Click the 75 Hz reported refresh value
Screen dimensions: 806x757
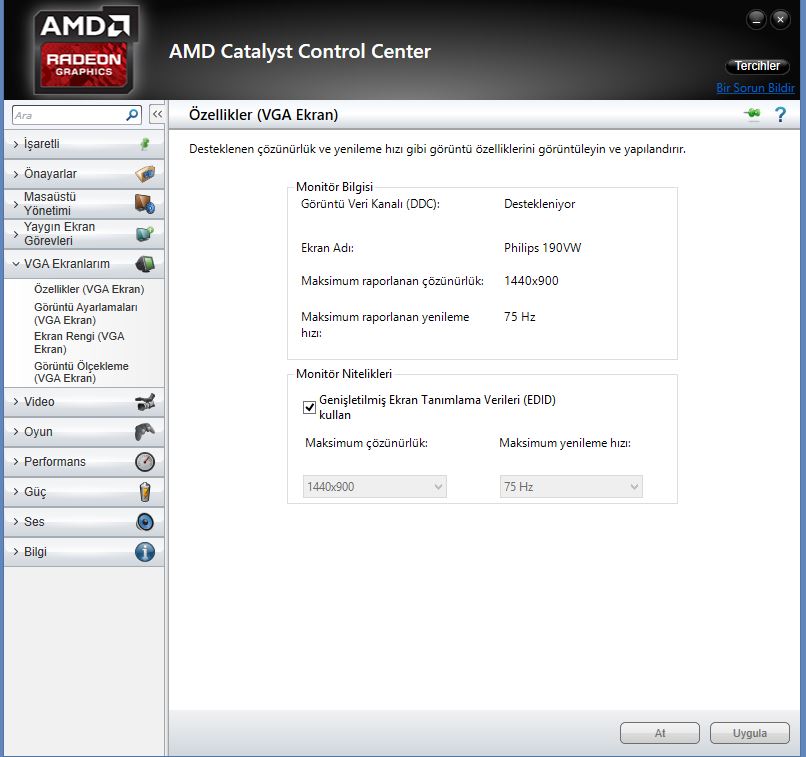[520, 317]
